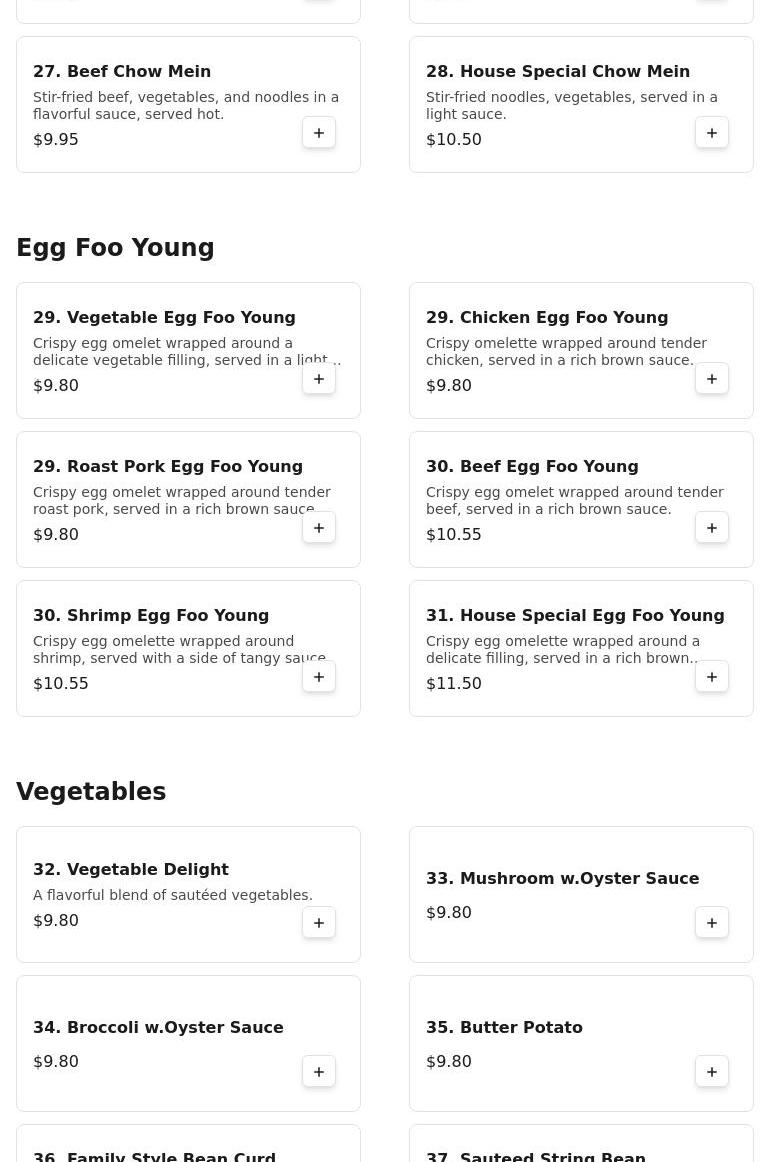Open the Beef Chow Mein item title
This screenshot has height=1162, width=770.
point(122,72)
